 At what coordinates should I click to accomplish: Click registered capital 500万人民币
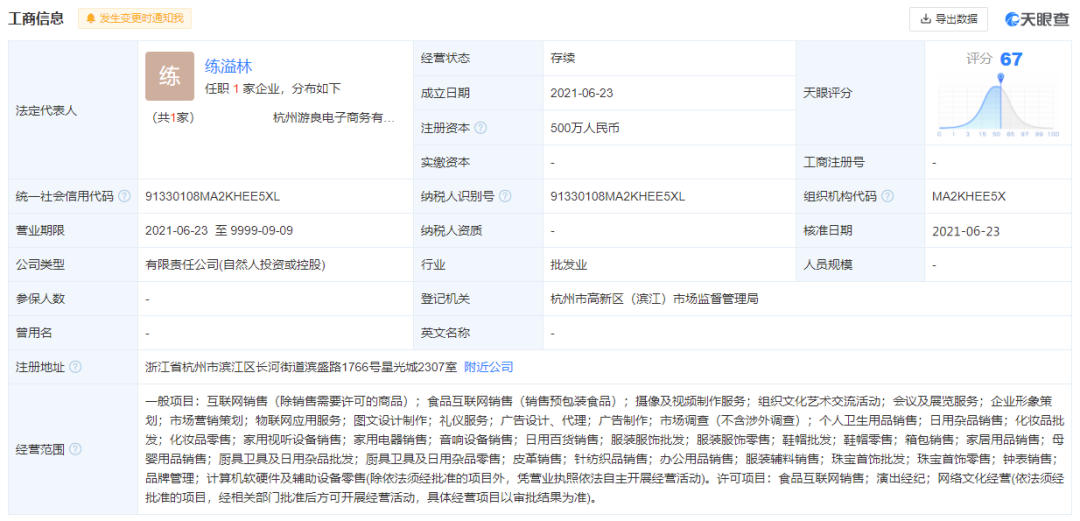585,127
